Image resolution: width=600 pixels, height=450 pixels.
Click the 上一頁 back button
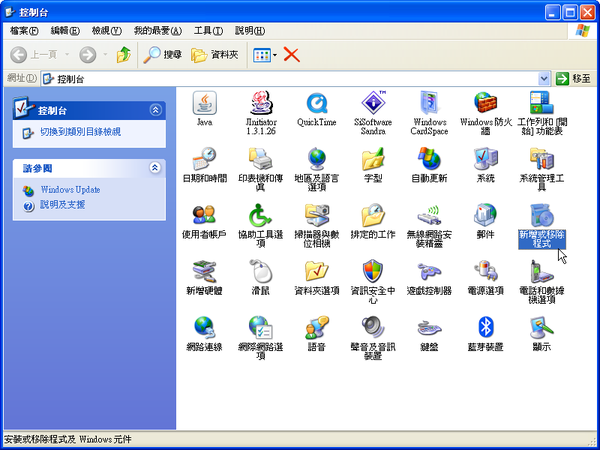[x=33, y=55]
